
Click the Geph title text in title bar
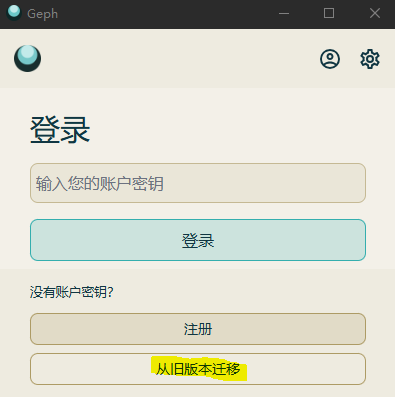click(42, 14)
